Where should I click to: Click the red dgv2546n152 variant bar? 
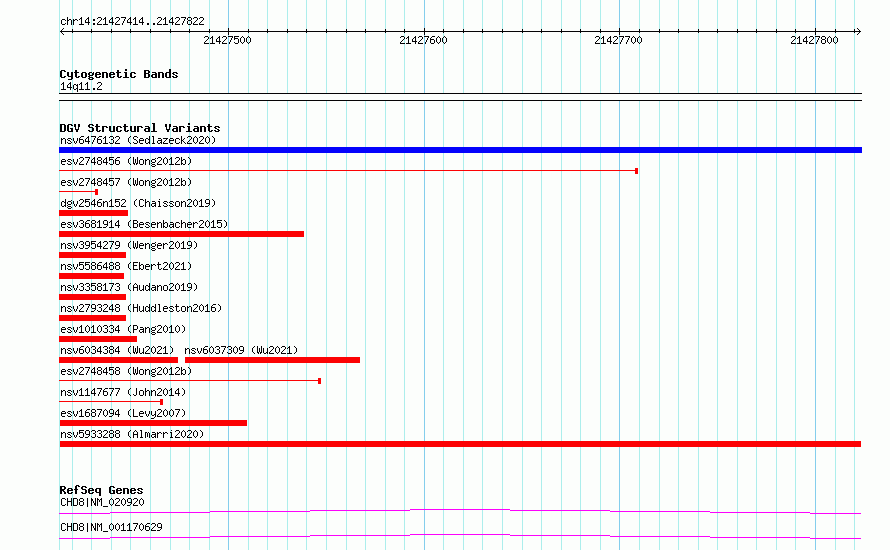(94, 213)
